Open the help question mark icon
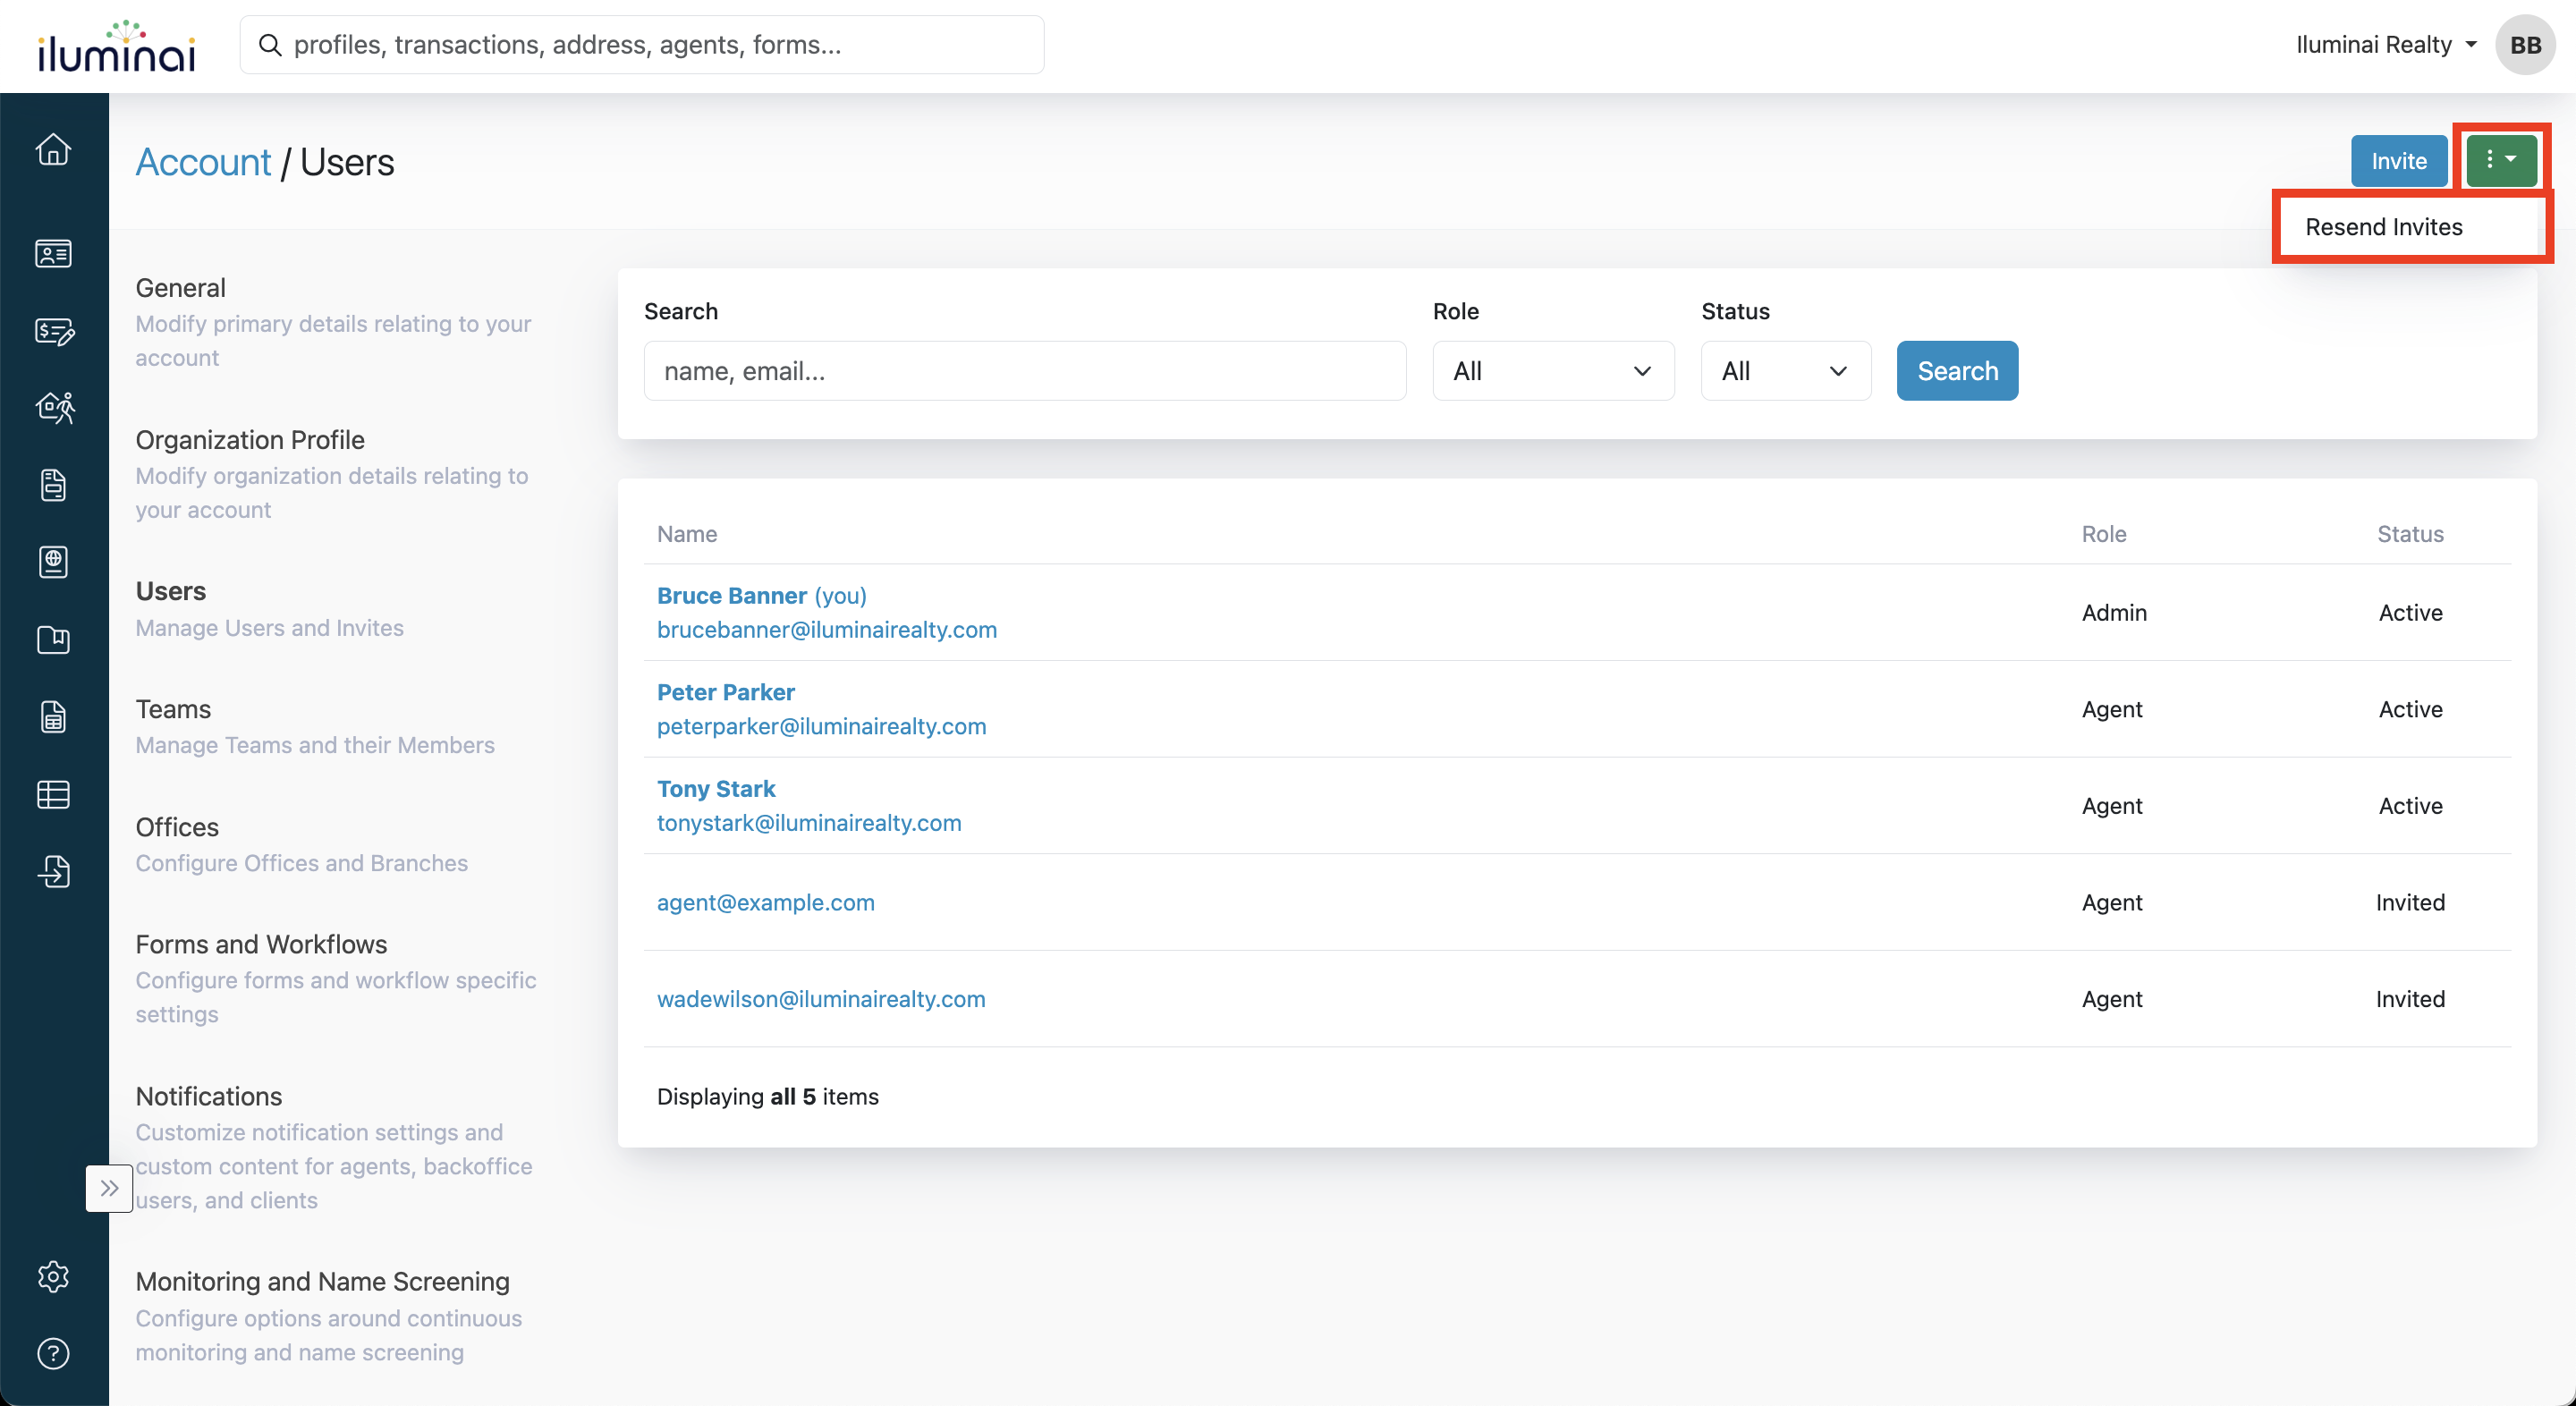This screenshot has width=2576, height=1406. point(53,1353)
